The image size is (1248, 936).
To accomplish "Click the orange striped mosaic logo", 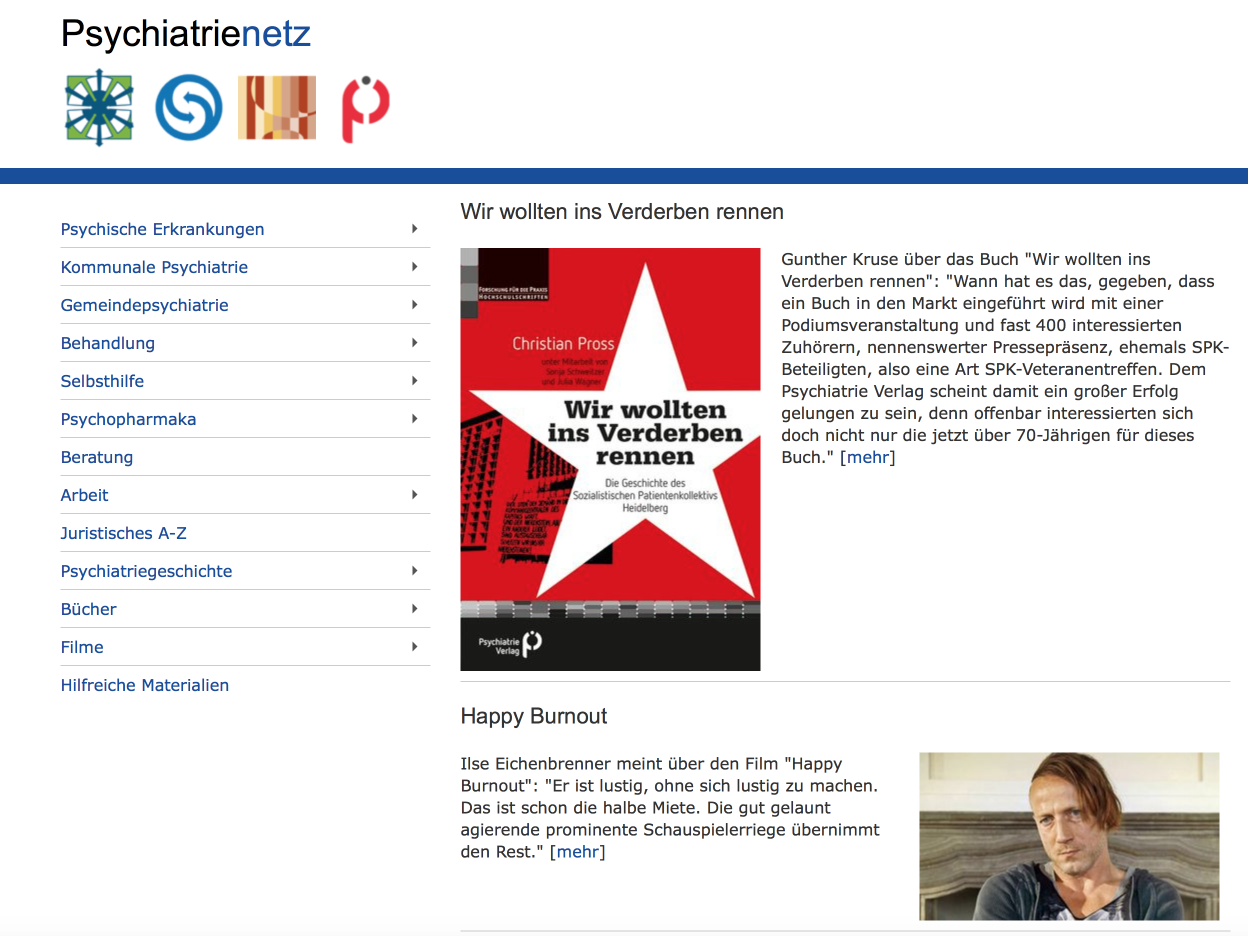I will [277, 108].
